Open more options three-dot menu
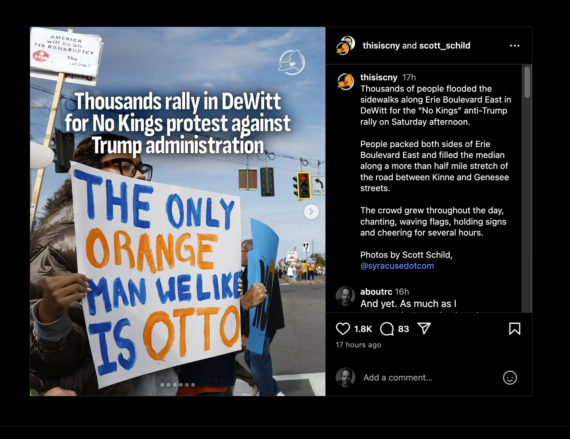Image resolution: width=570 pixels, height=439 pixels. click(x=514, y=46)
